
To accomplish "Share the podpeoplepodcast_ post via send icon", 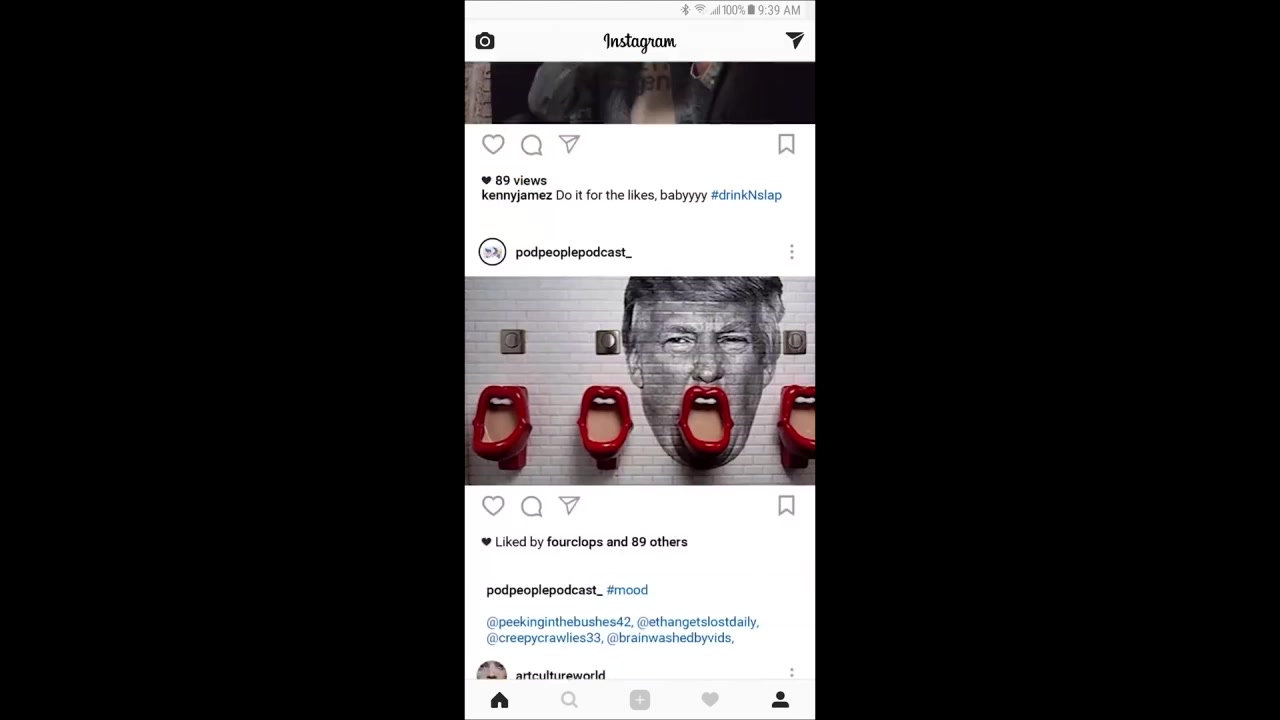I will (569, 506).
